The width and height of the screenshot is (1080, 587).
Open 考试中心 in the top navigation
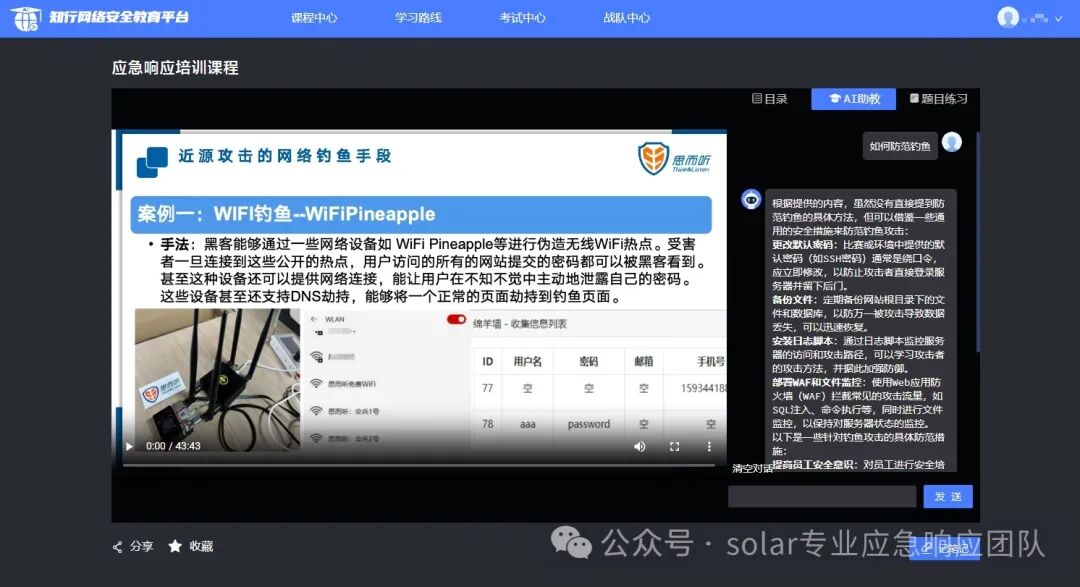(523, 18)
